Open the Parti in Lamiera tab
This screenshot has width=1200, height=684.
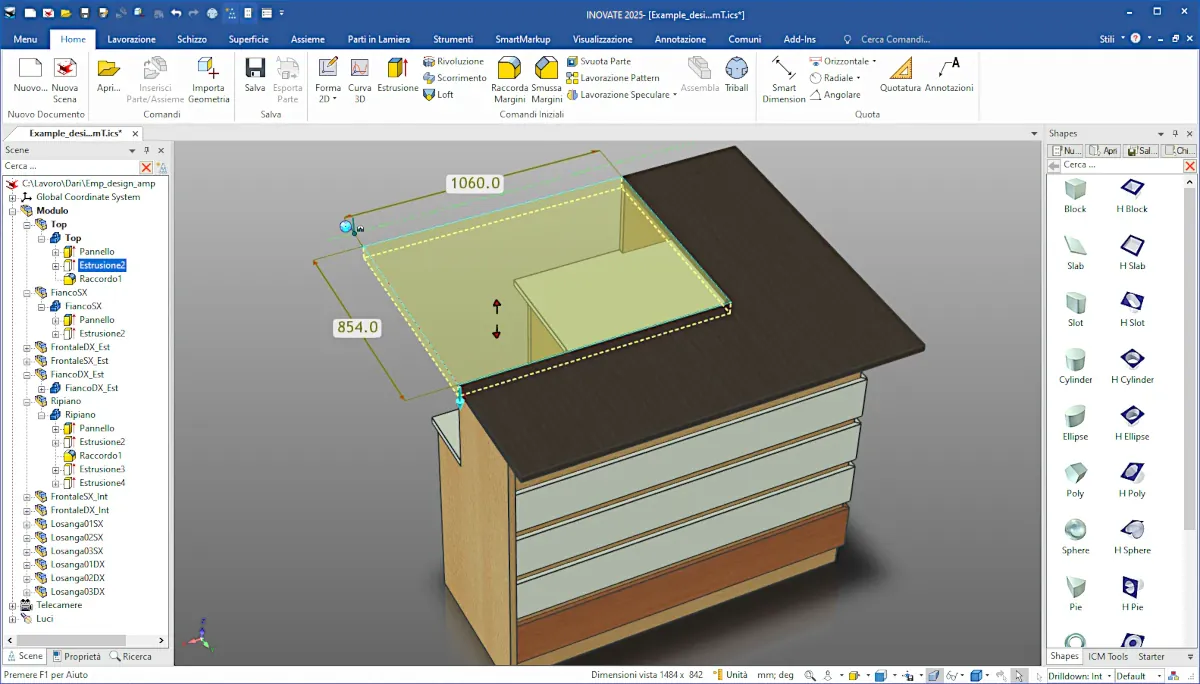[379, 39]
